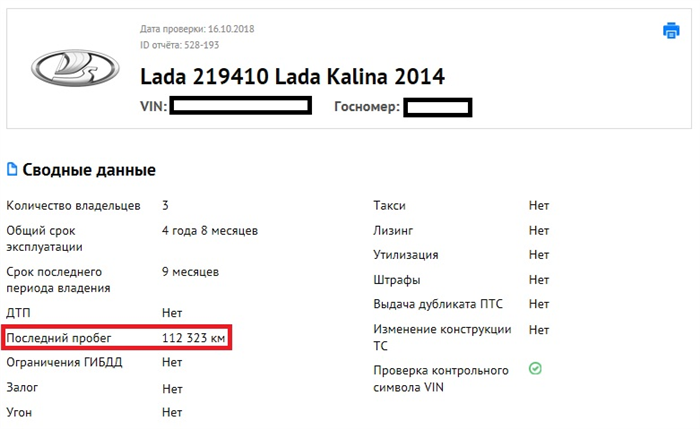Image resolution: width=700 pixels, height=429 pixels.
Task: Click the Нет value for Угон
Action: pyautogui.click(x=172, y=412)
